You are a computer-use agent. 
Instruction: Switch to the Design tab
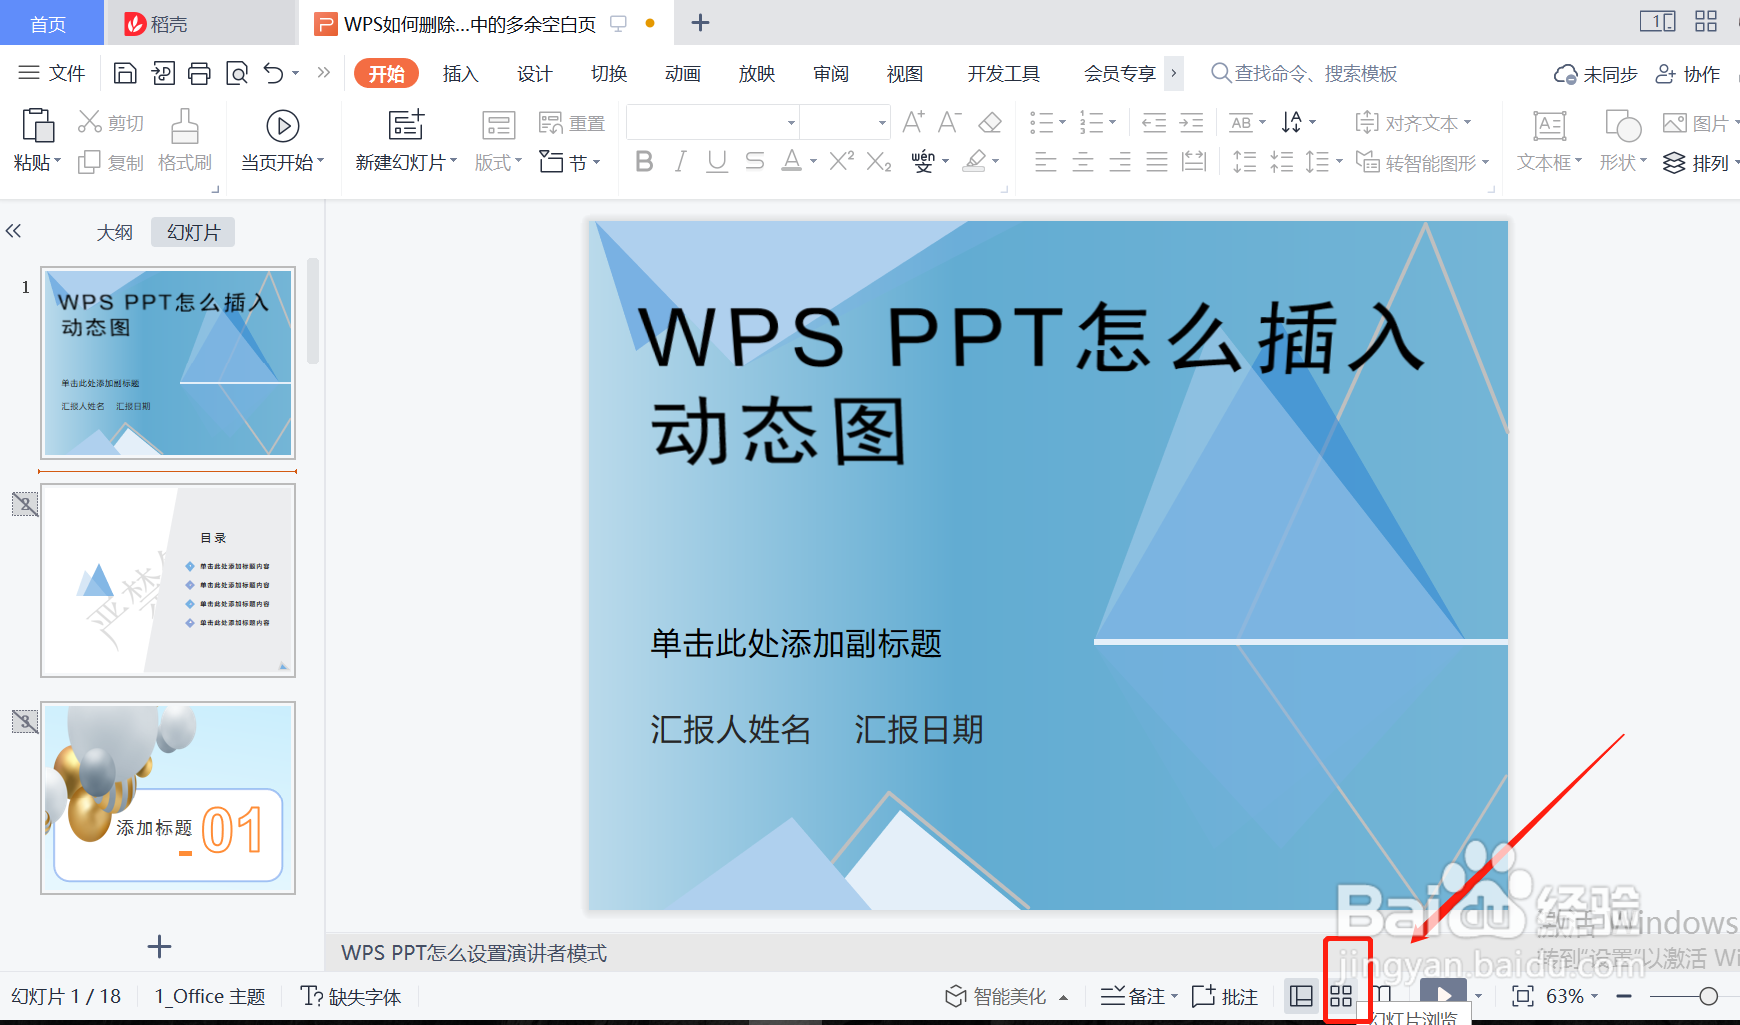pos(535,74)
